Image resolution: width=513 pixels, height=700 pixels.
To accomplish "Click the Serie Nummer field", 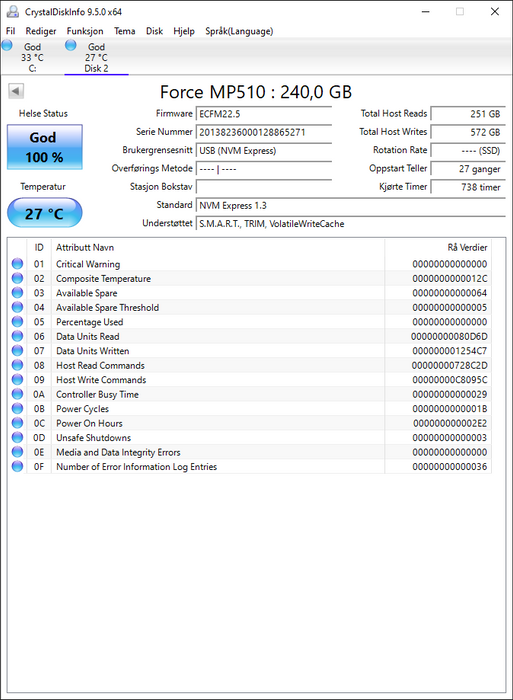I will [x=263, y=132].
